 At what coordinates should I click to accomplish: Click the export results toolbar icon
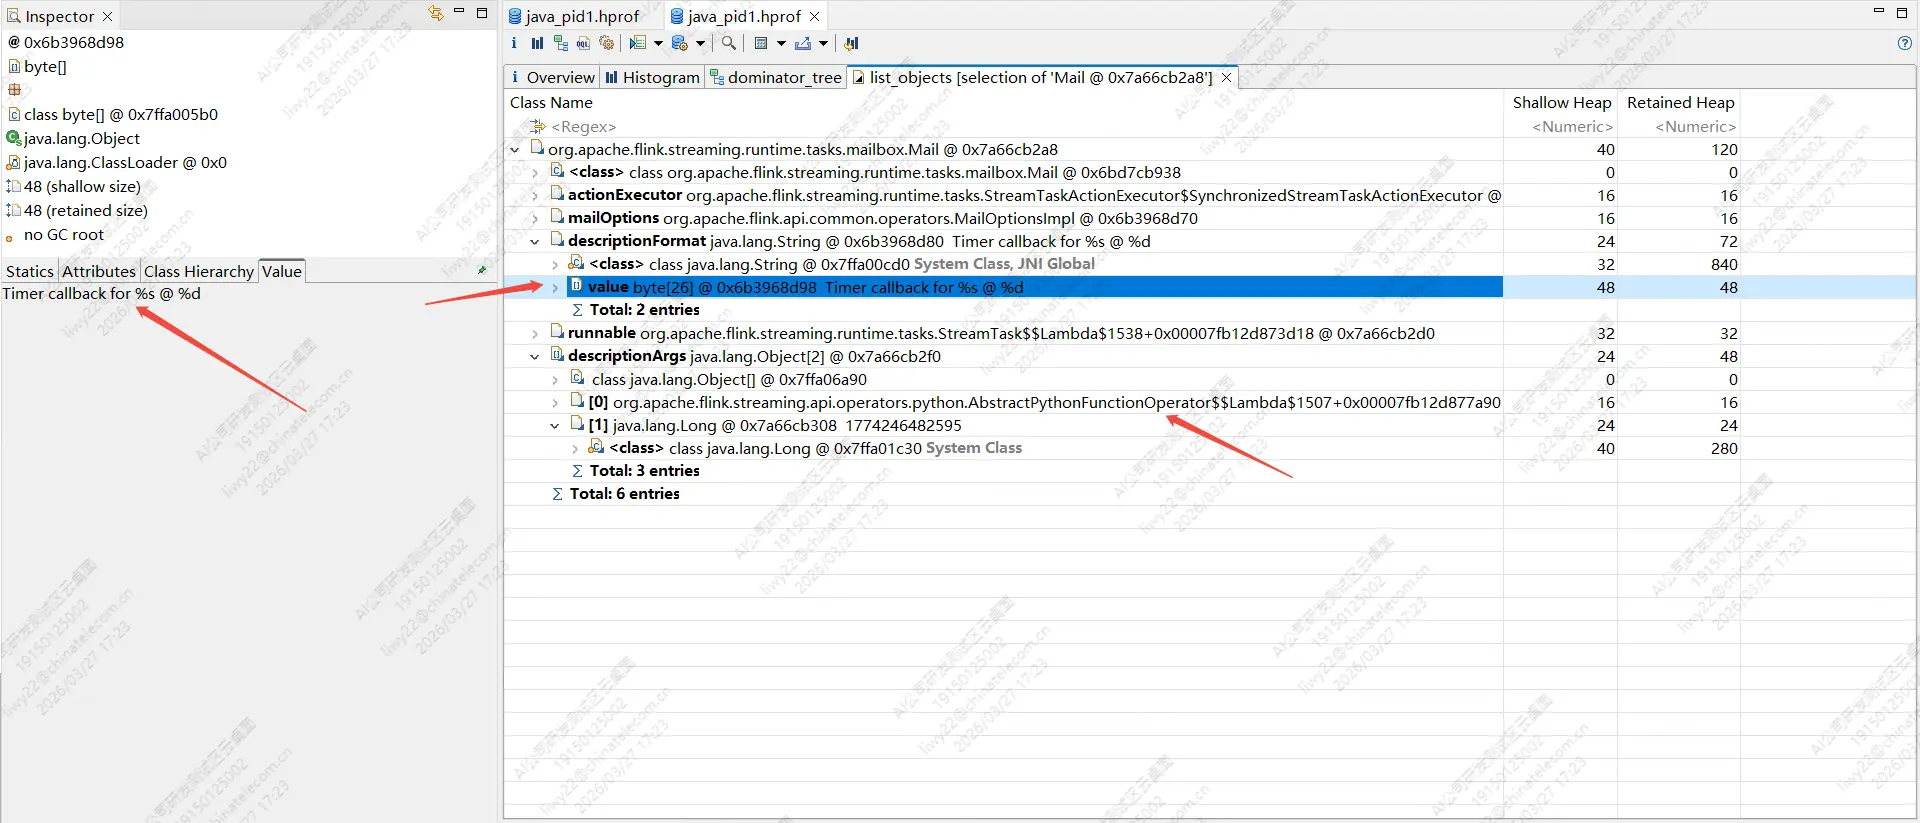803,43
